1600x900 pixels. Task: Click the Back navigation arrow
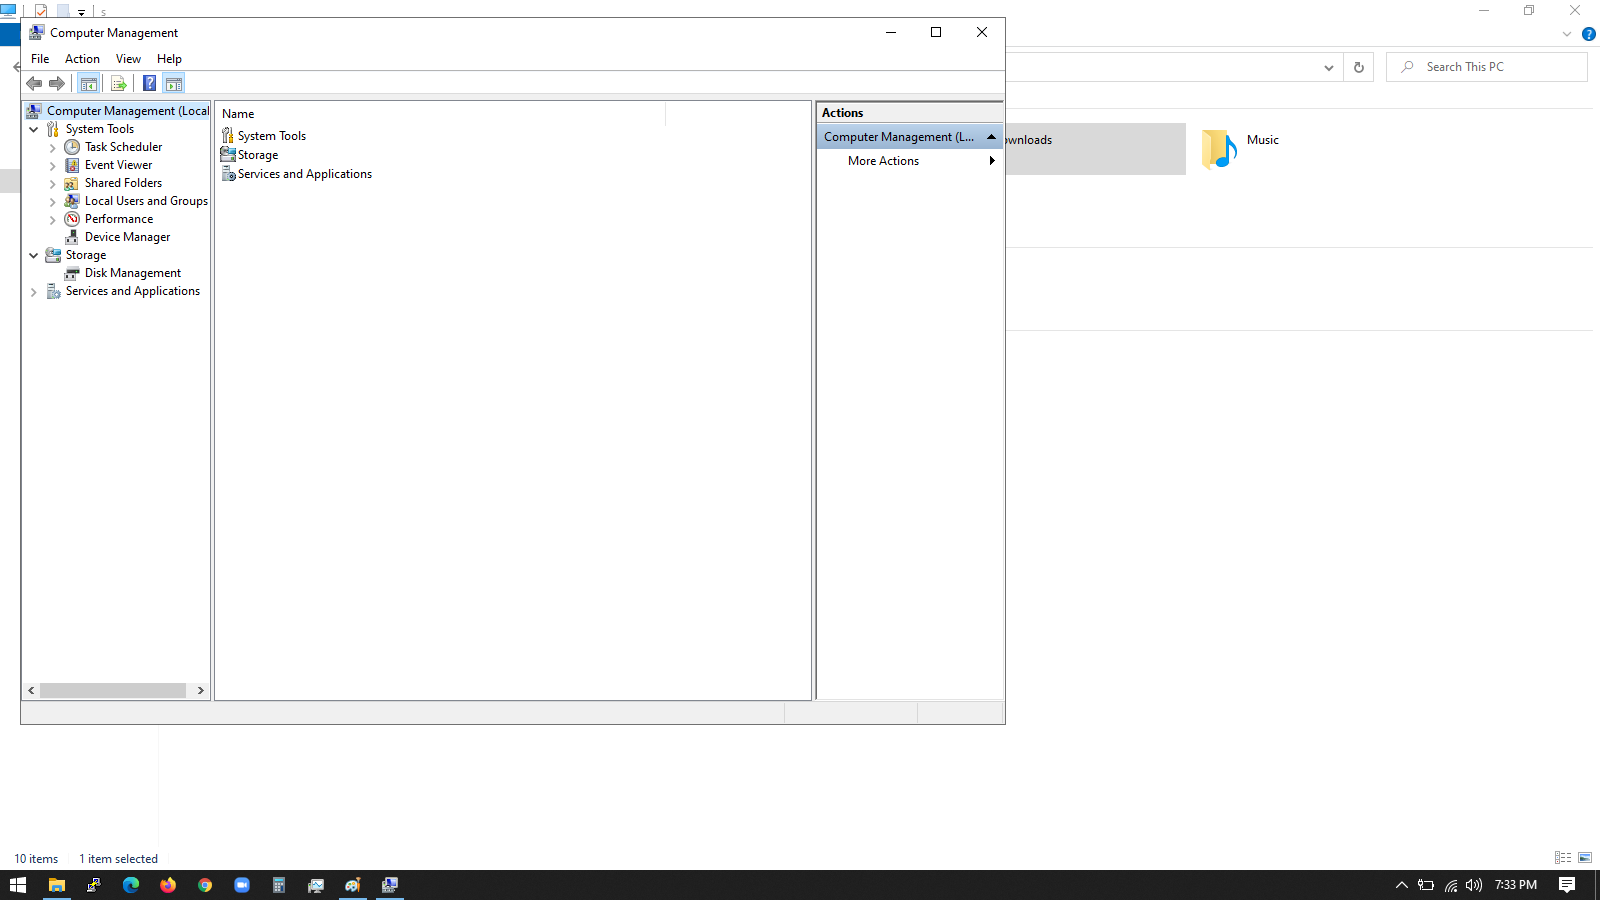34,83
